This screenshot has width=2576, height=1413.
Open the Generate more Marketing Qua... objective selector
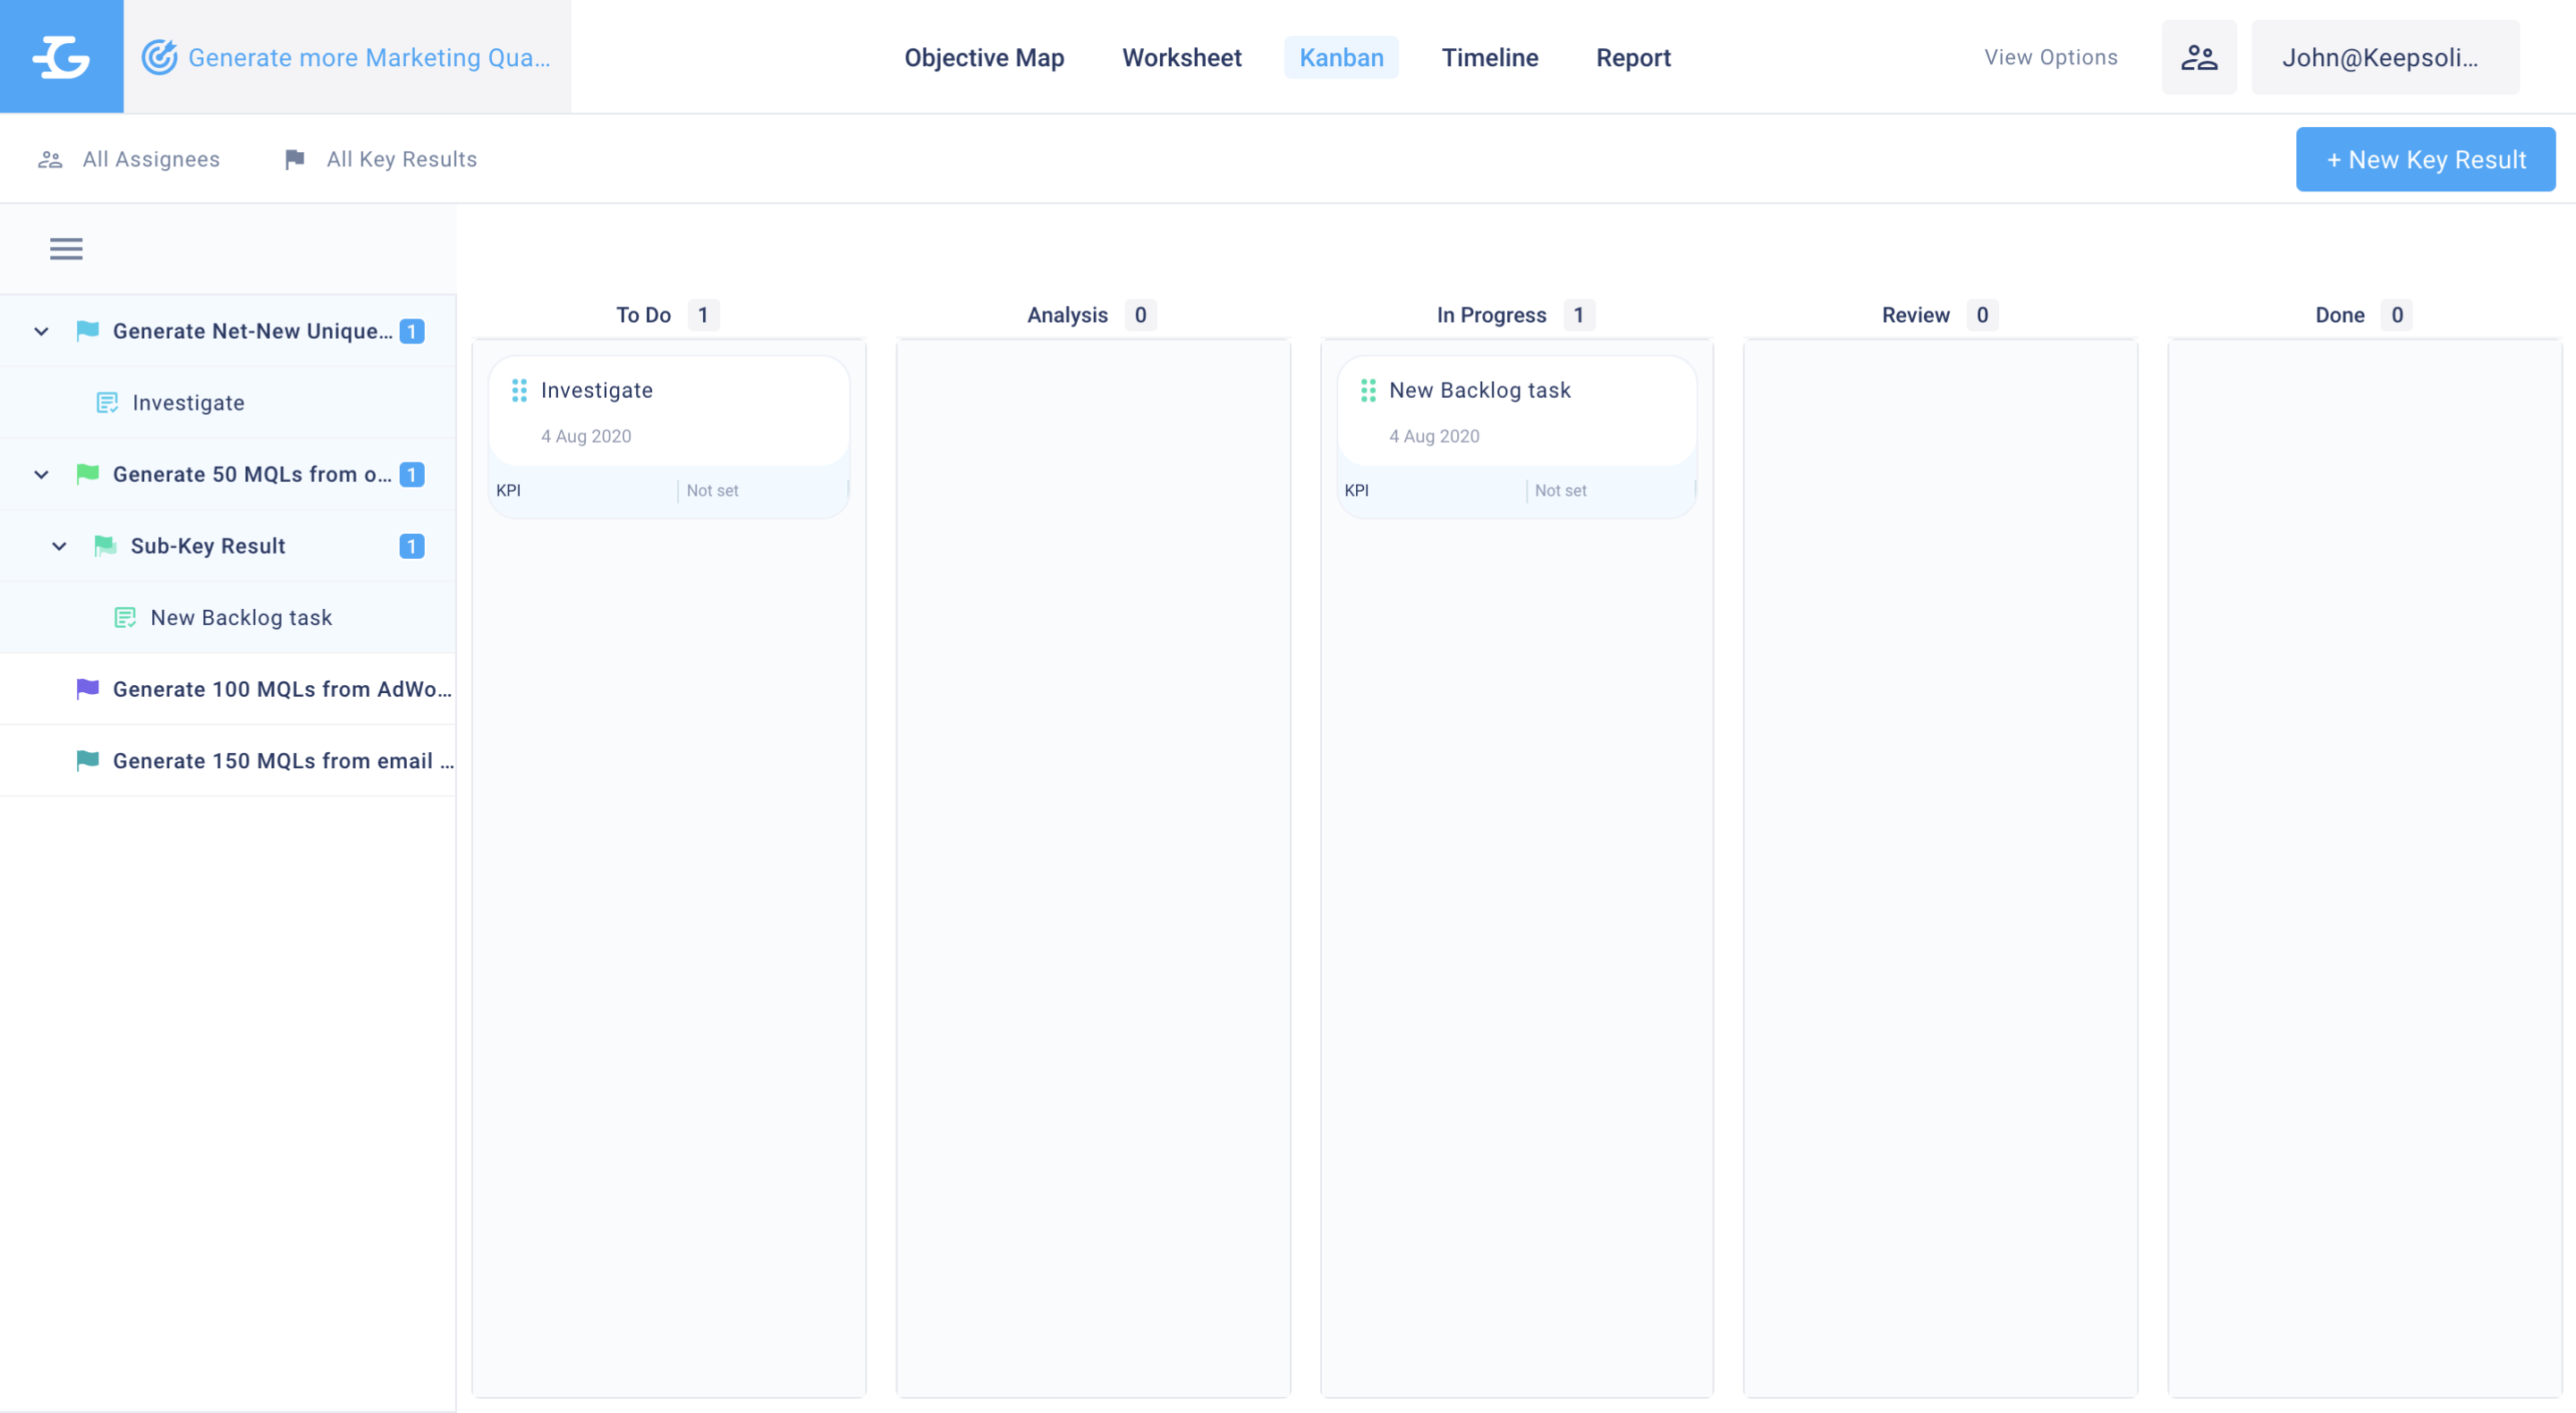point(347,57)
